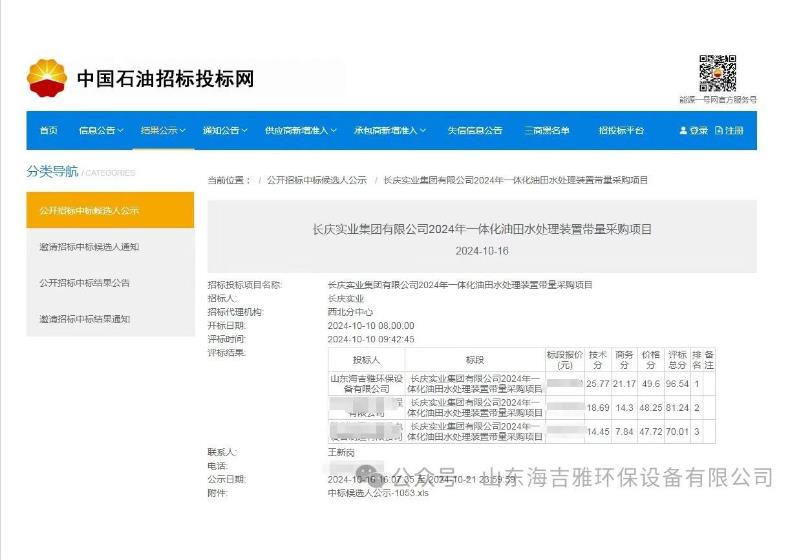Click the 中国石油招标投标网 site title
The image size is (797, 560).
point(165,78)
